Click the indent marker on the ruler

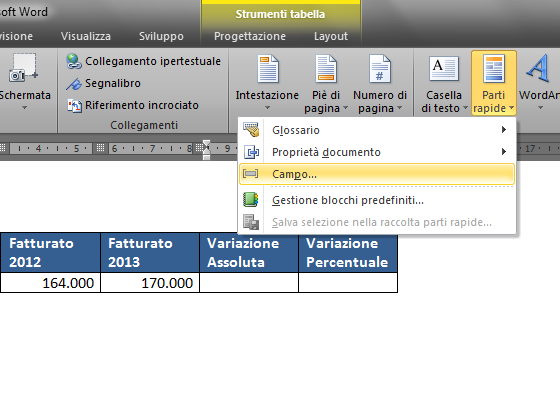click(x=206, y=149)
